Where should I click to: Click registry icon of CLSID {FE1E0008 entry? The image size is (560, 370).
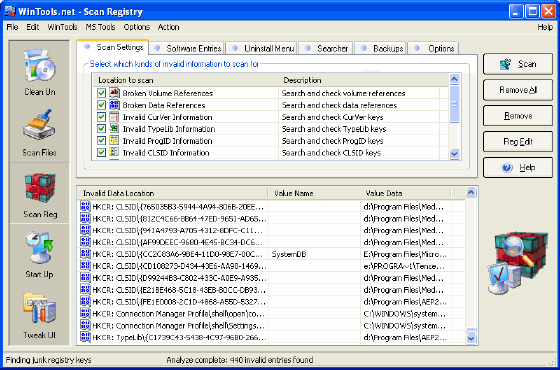click(85, 302)
